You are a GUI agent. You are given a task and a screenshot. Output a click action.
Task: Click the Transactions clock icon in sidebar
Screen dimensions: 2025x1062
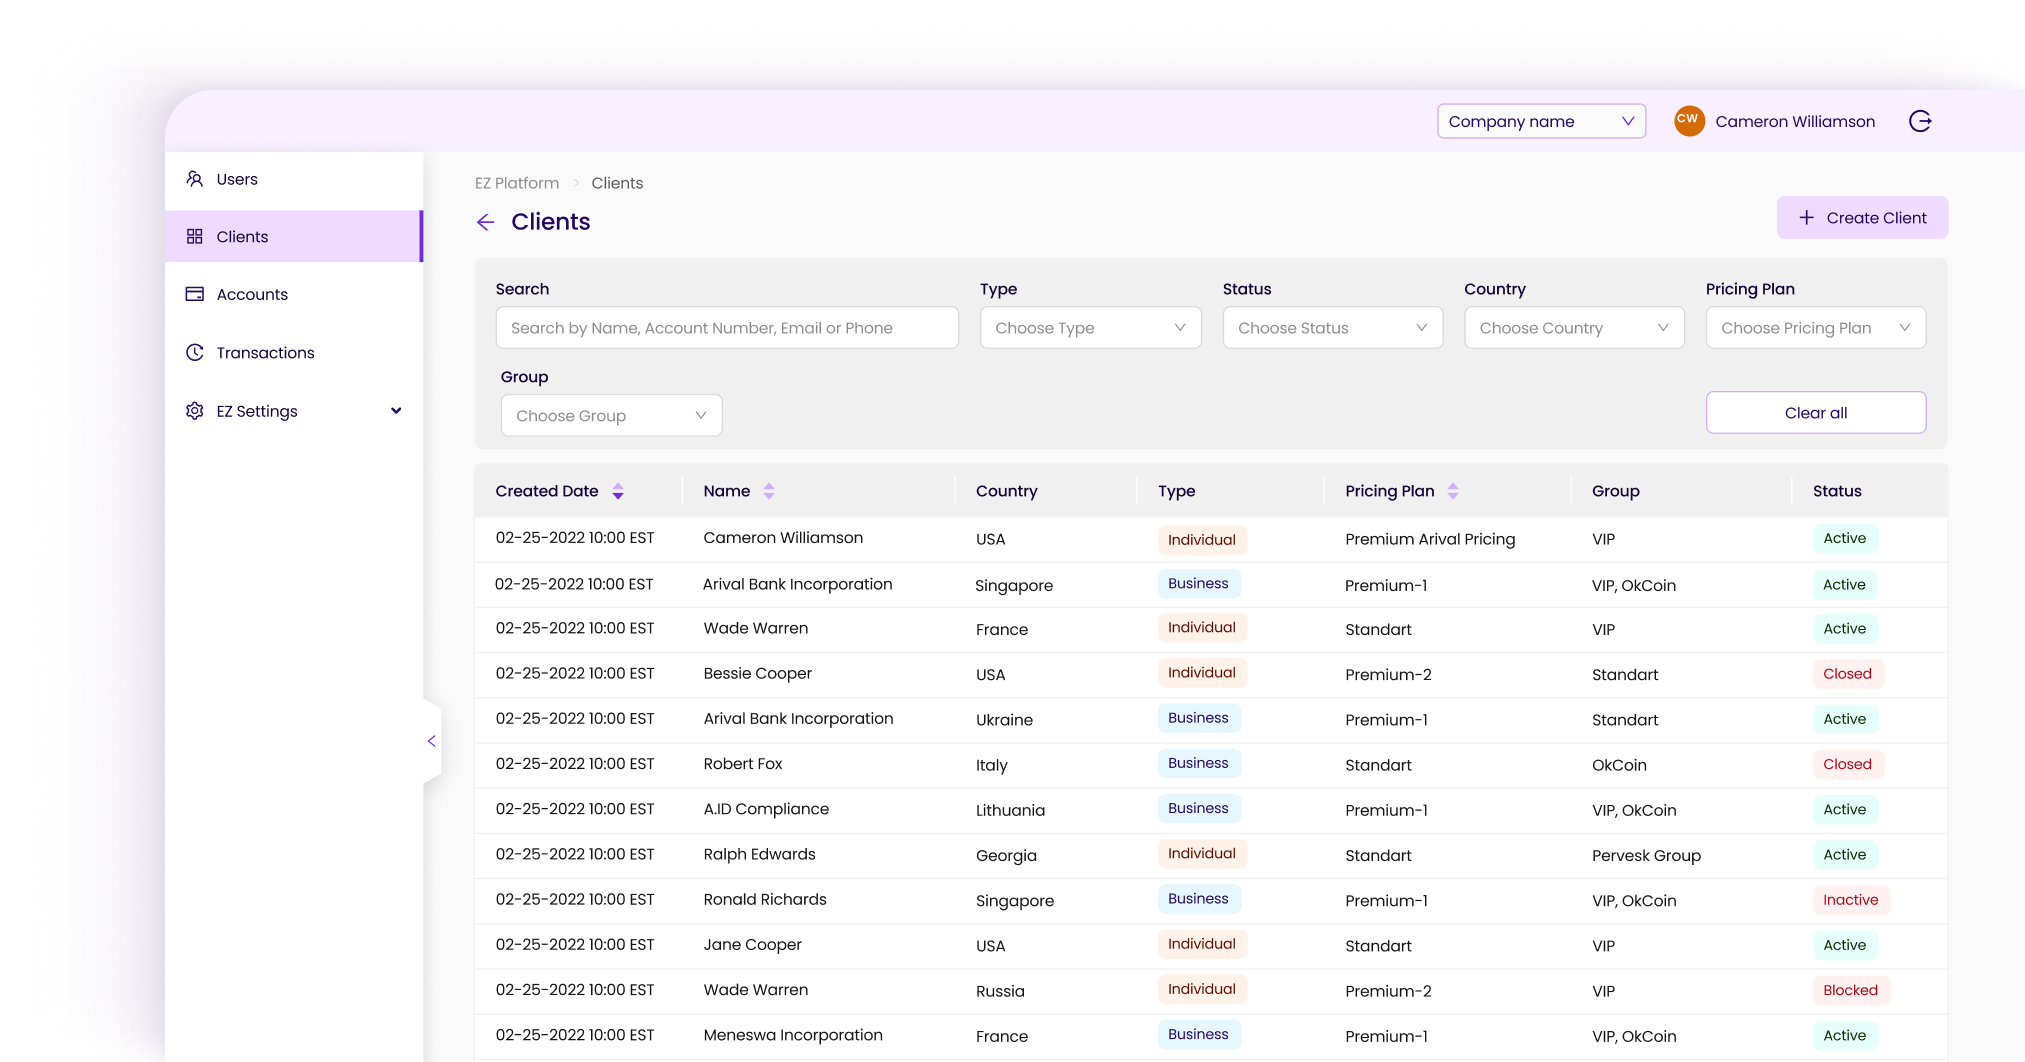[x=195, y=352]
